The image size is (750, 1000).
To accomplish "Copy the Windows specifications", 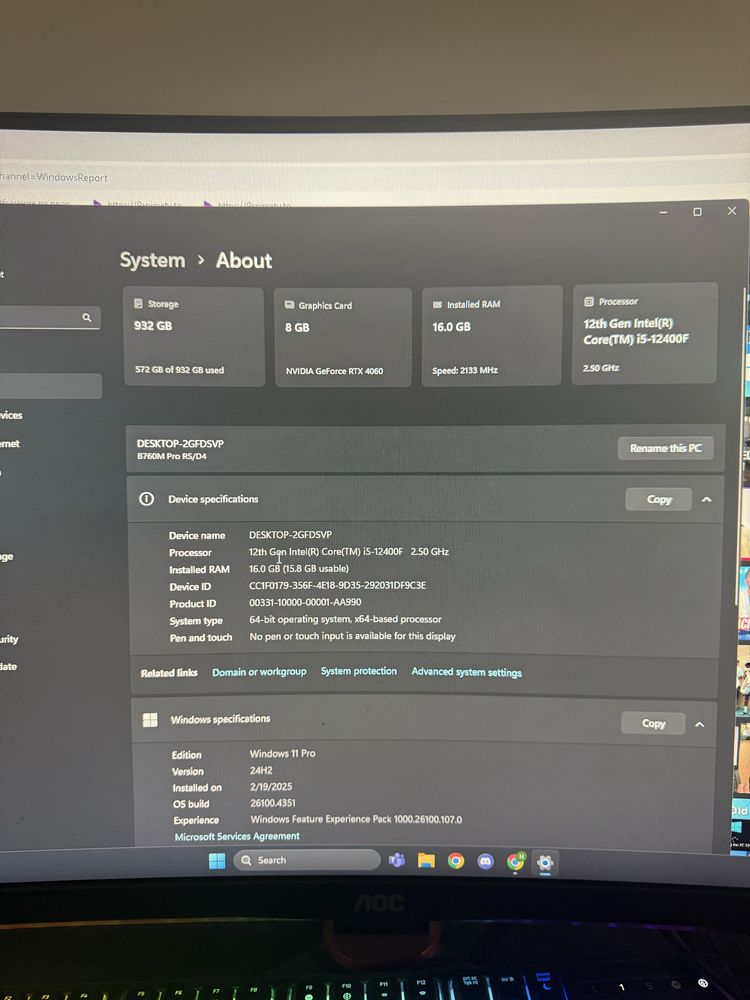I will click(653, 723).
